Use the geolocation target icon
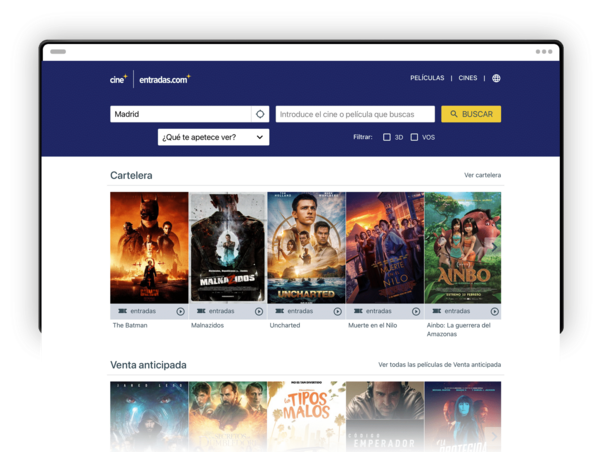 260,114
